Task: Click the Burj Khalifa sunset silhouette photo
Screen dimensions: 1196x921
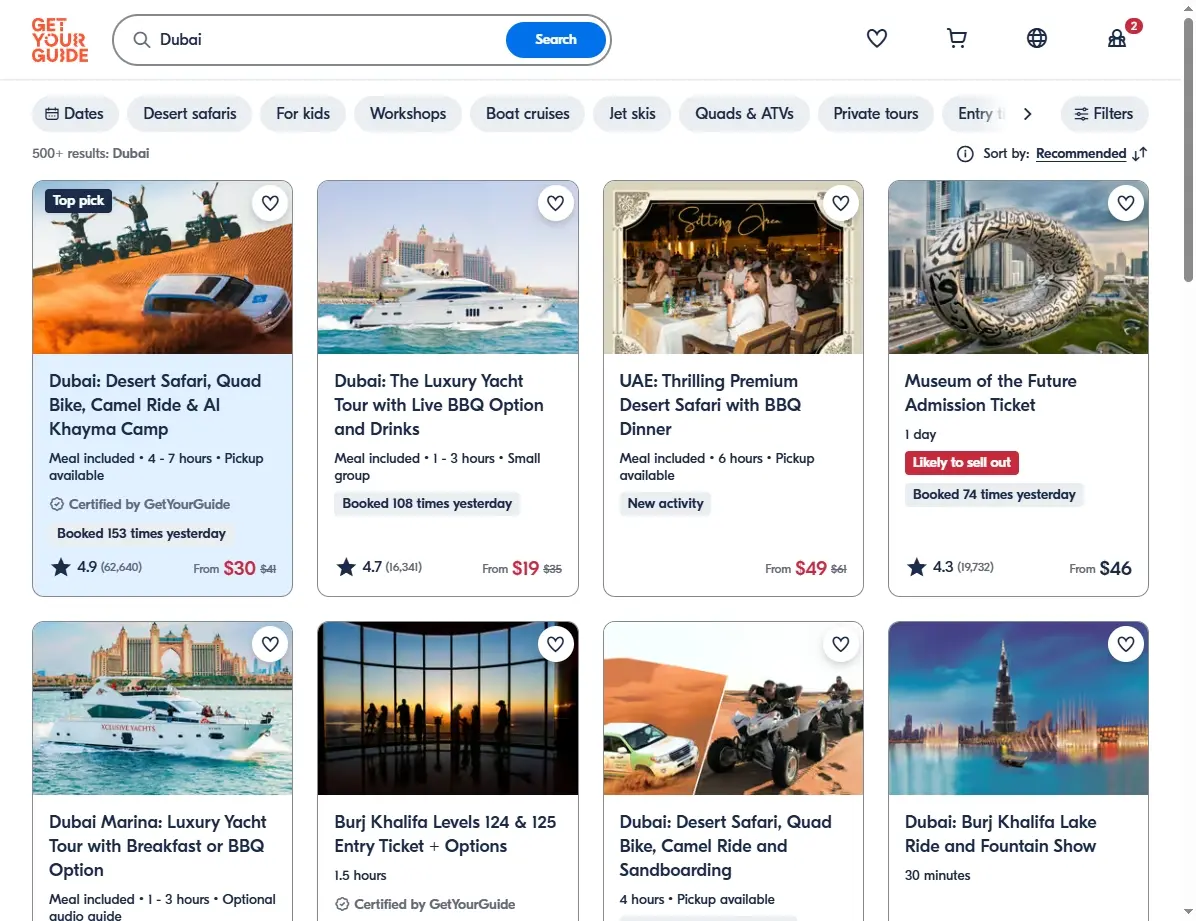Action: [448, 708]
